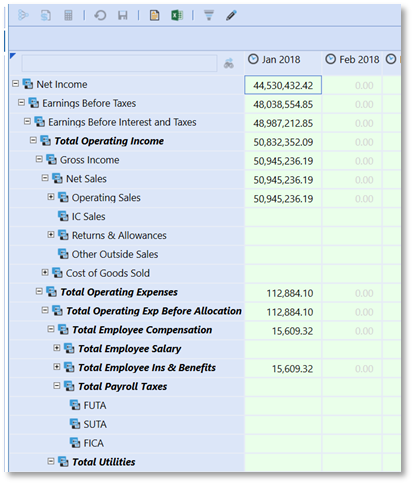Expand the Total Employee Salary node
The image size is (413, 484).
pyautogui.click(x=57, y=348)
